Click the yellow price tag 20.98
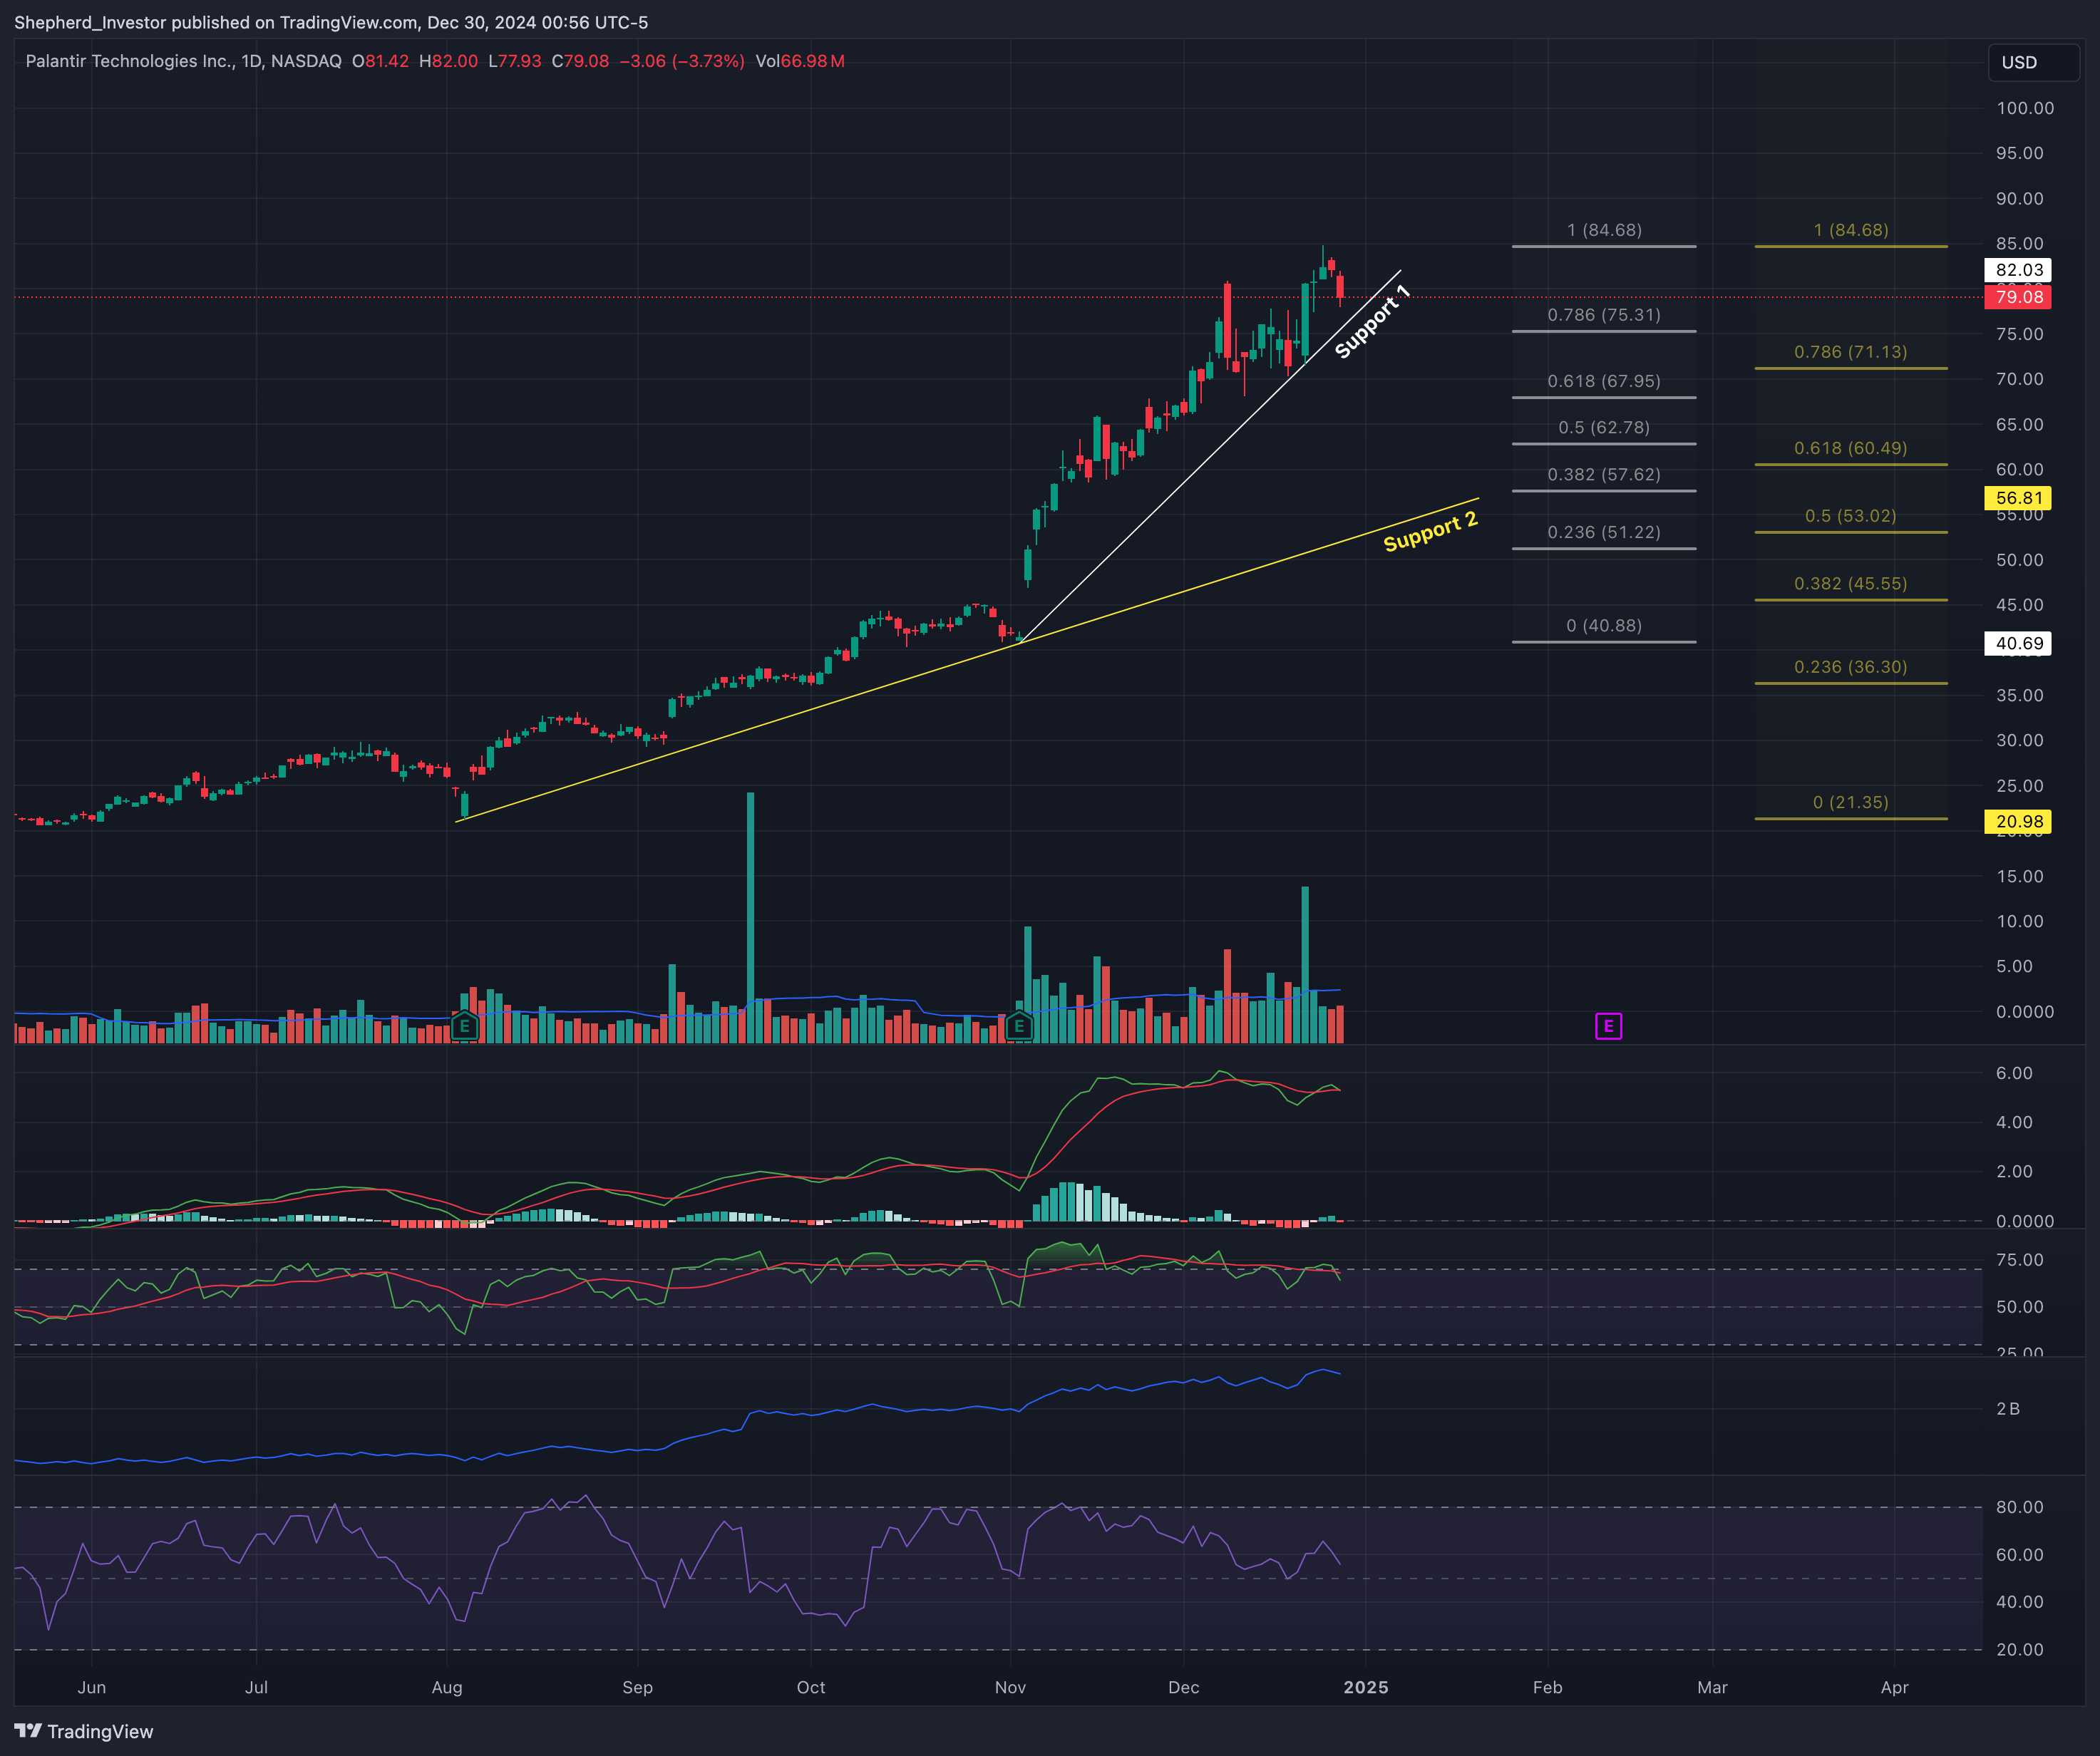Image resolution: width=2100 pixels, height=1756 pixels. (2018, 822)
